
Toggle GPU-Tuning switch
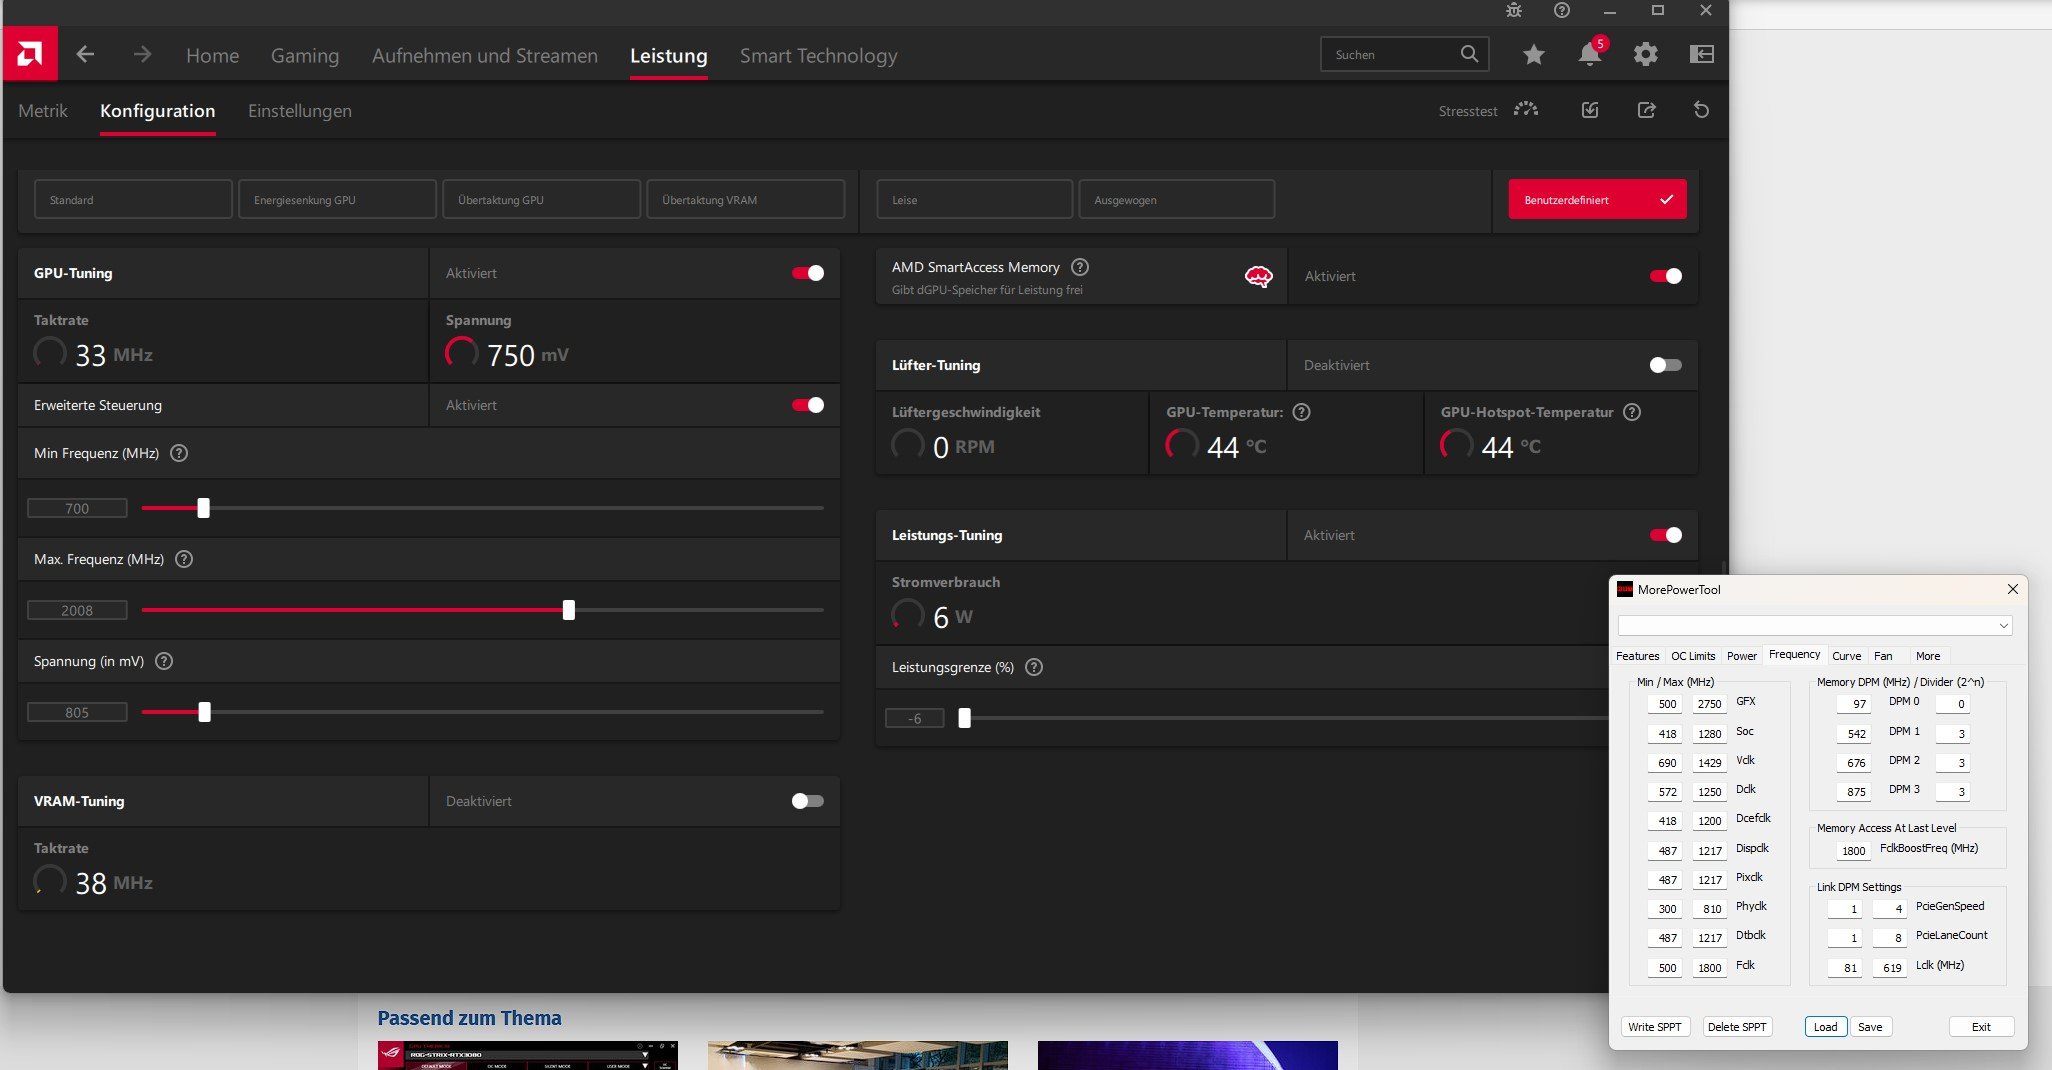point(808,273)
